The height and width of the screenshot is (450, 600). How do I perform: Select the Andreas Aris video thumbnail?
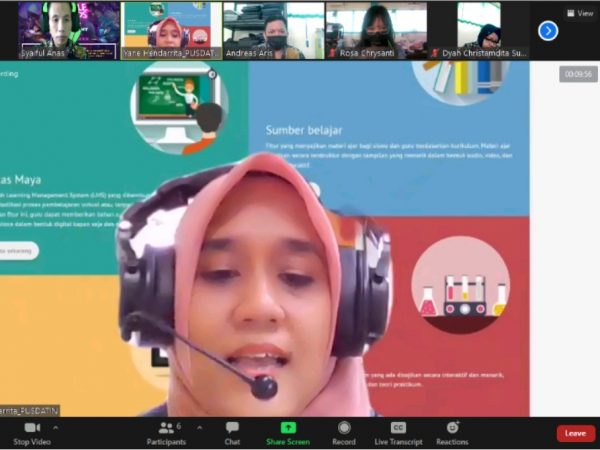point(274,31)
